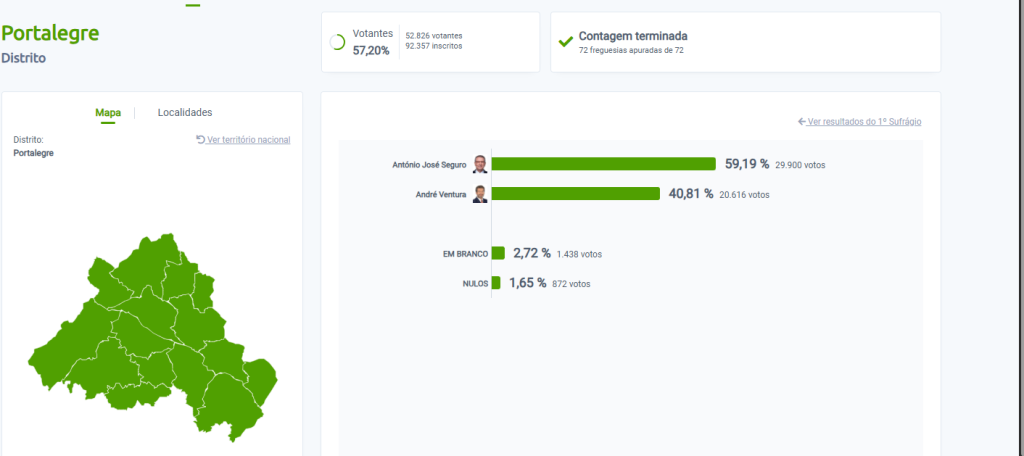
Task: Click the Contagem terminada status text
Action: pos(633,36)
